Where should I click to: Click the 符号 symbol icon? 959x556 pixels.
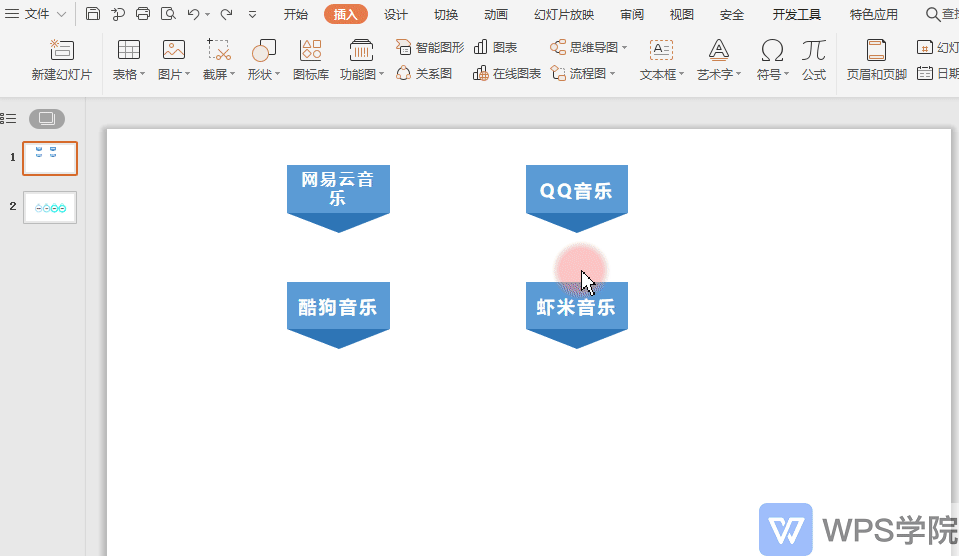tap(772, 50)
